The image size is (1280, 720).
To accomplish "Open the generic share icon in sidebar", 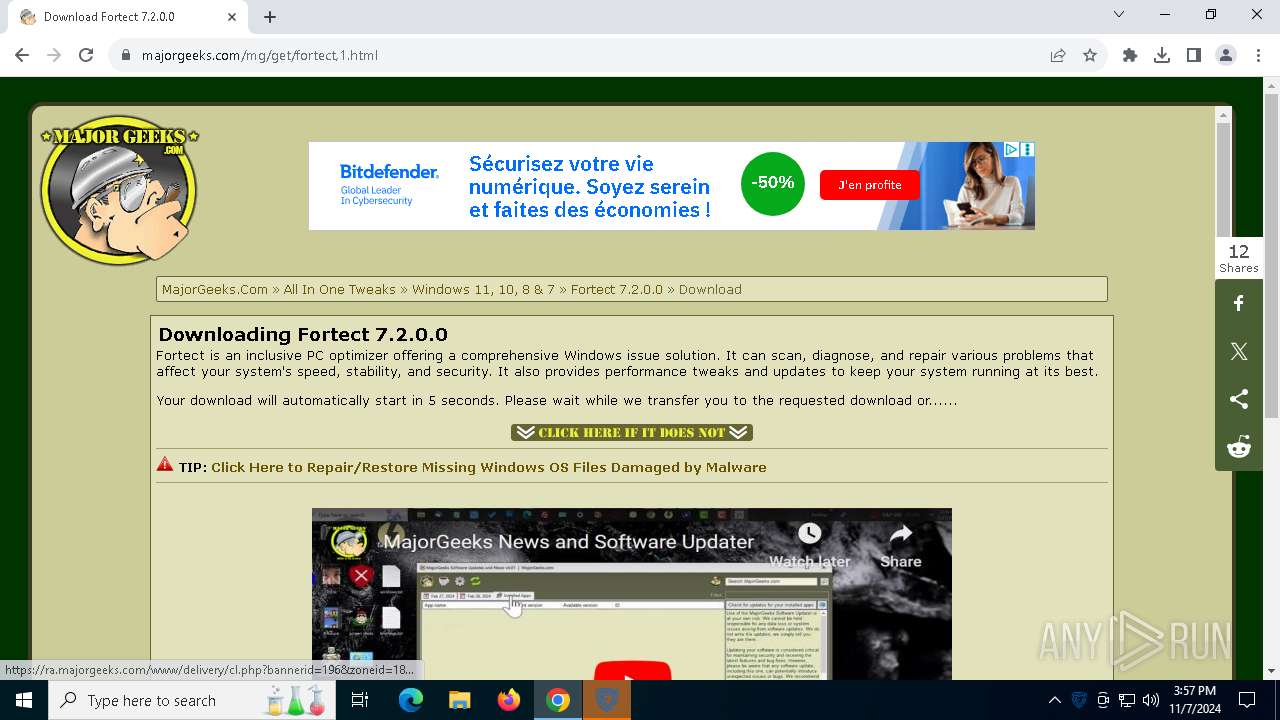I will click(1239, 399).
